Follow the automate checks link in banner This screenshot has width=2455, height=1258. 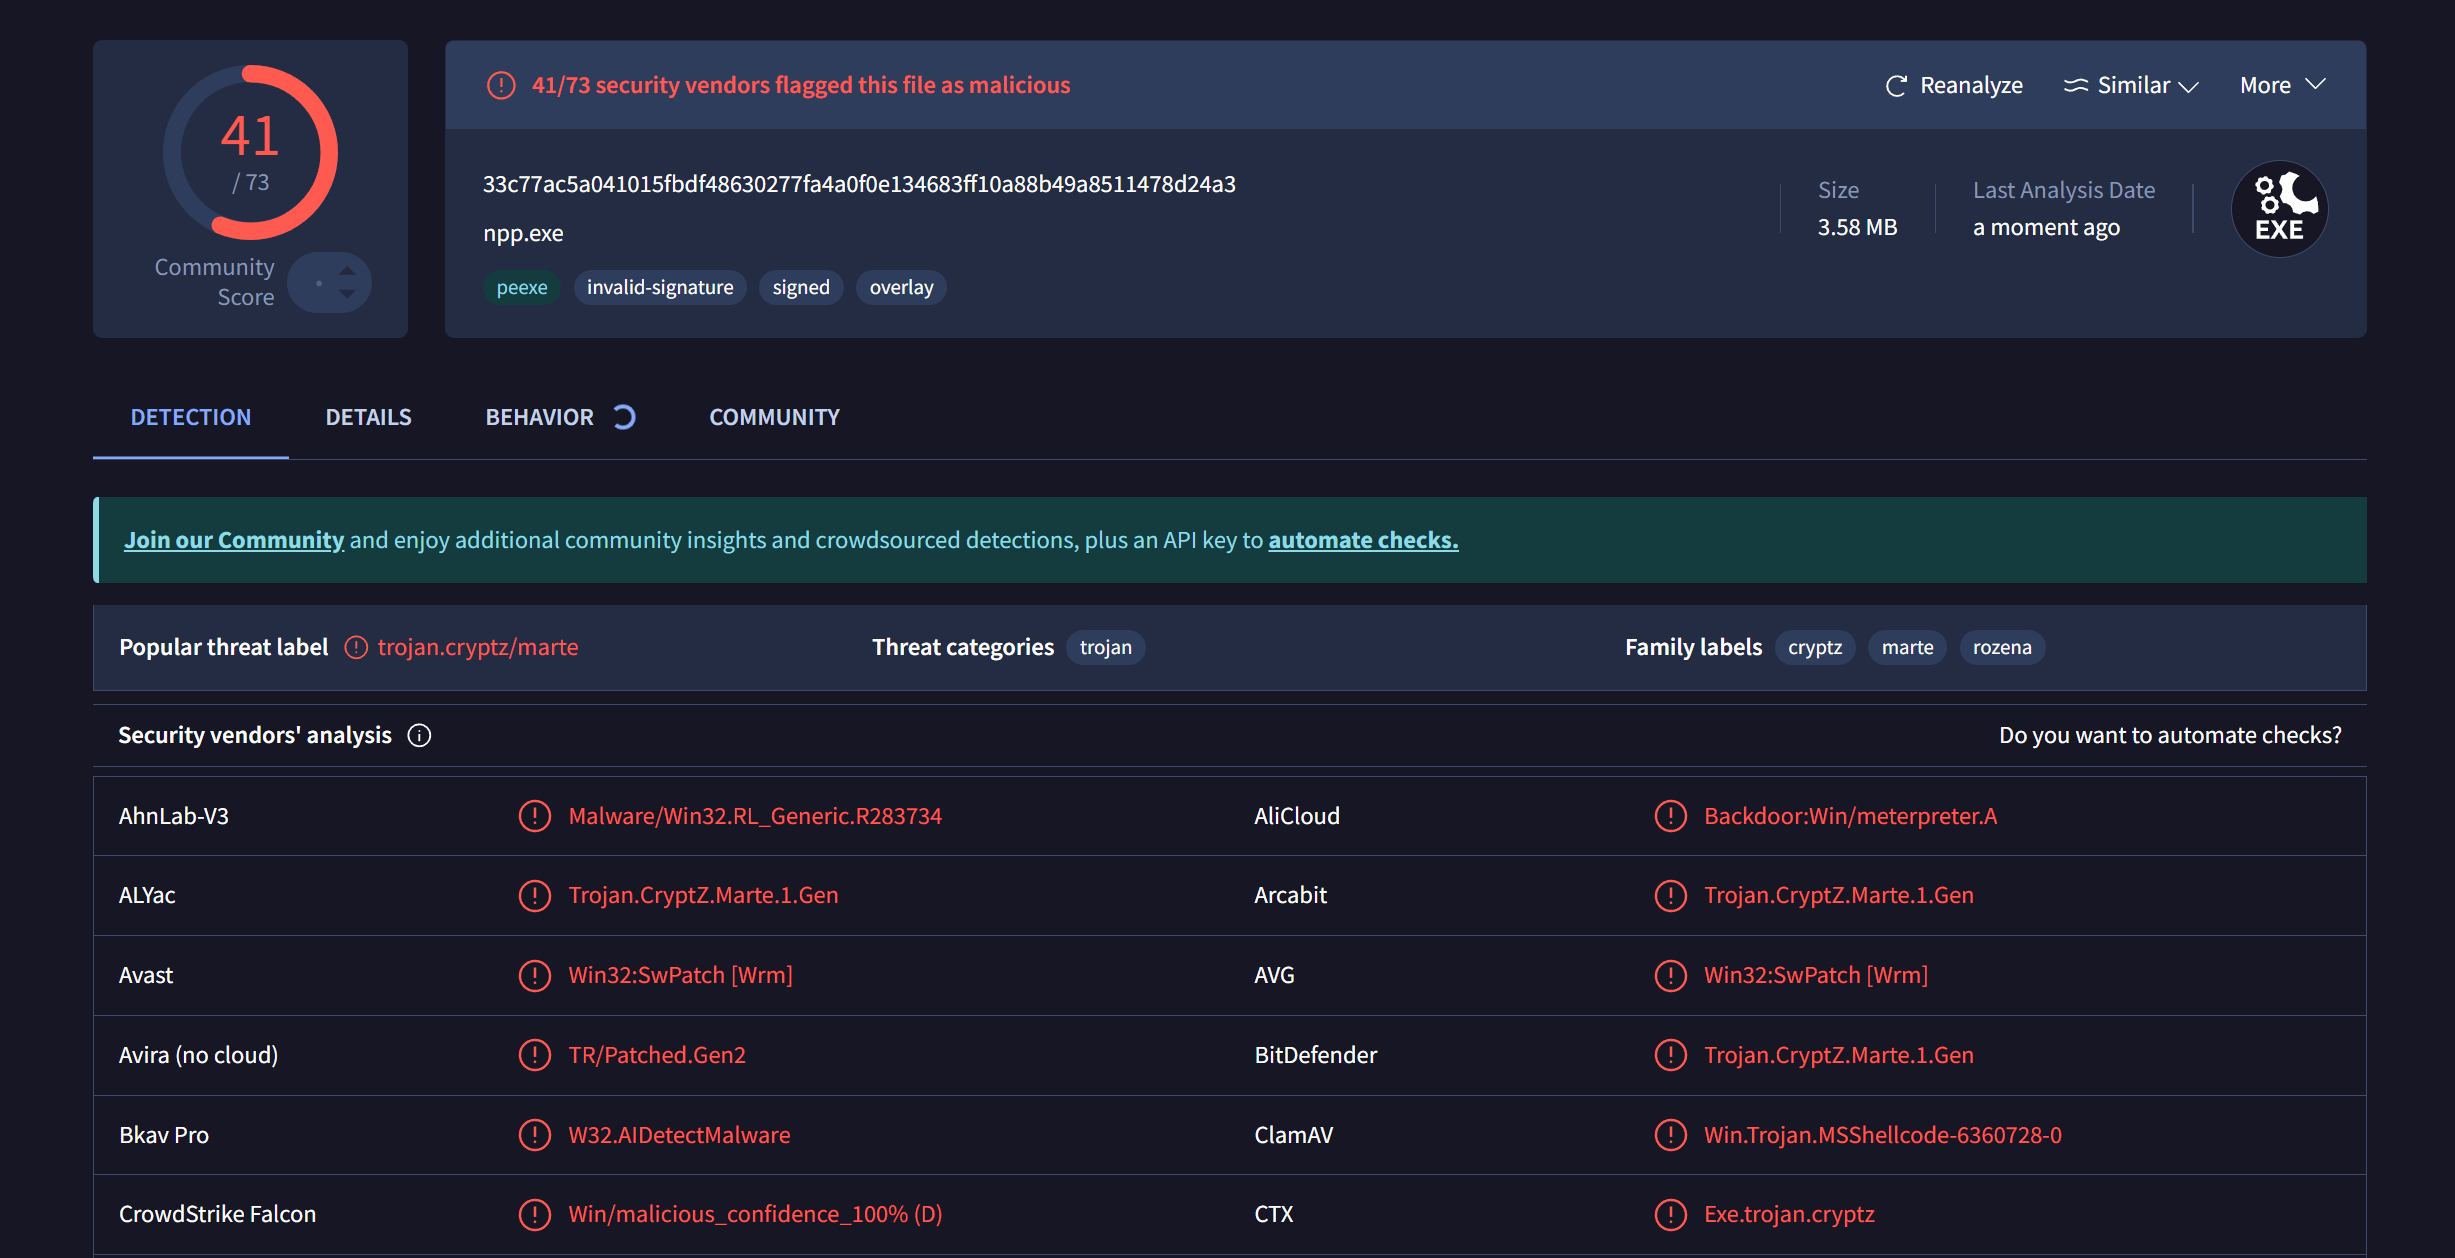click(1363, 540)
